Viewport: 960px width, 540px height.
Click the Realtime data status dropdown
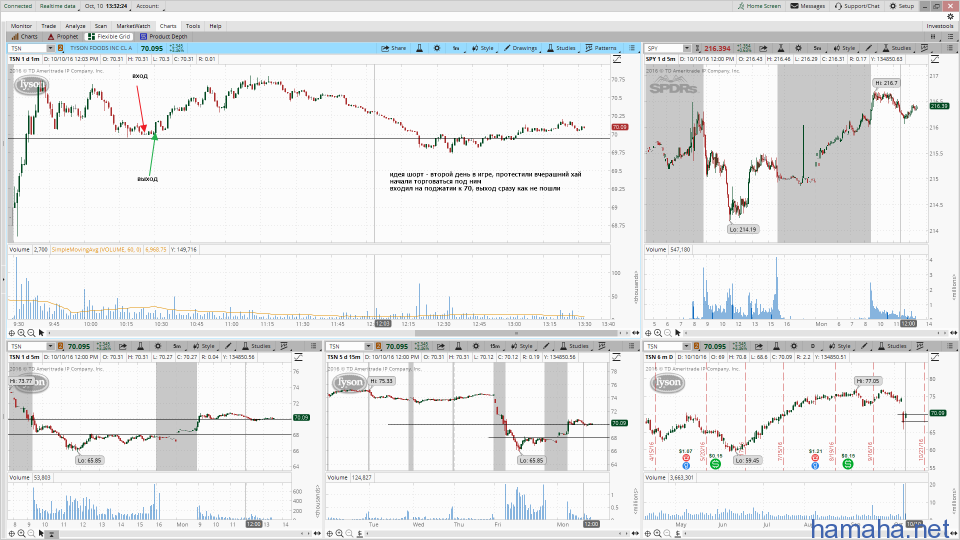pyautogui.click(x=58, y=6)
